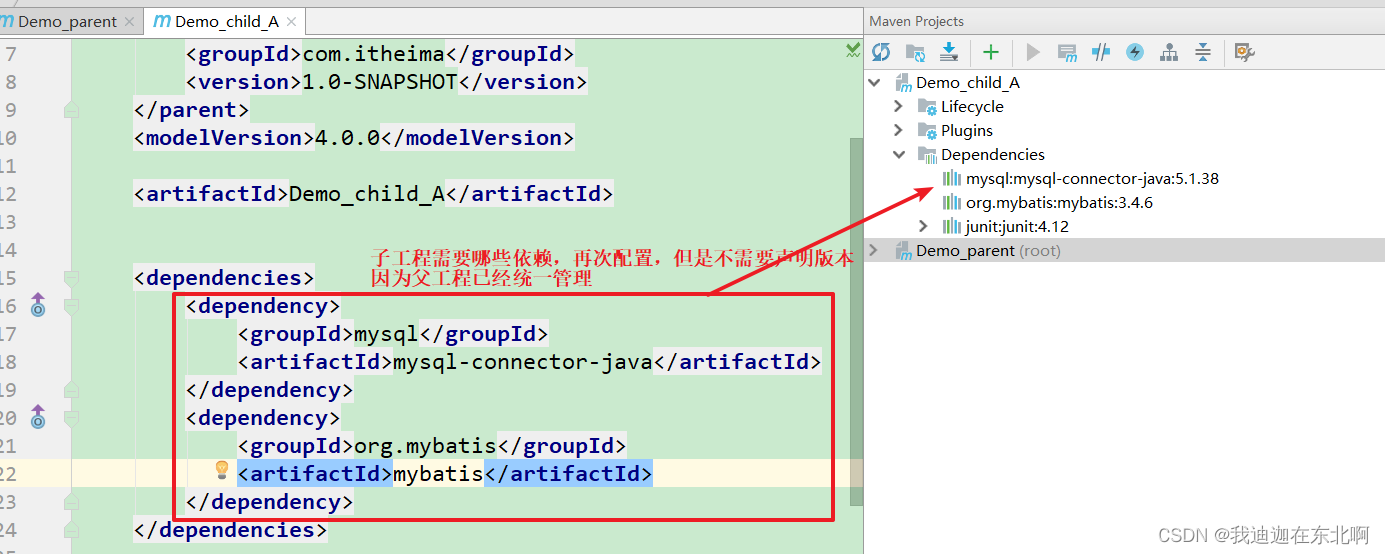
Task: Select Lifecycle tree row label
Action: 972,106
